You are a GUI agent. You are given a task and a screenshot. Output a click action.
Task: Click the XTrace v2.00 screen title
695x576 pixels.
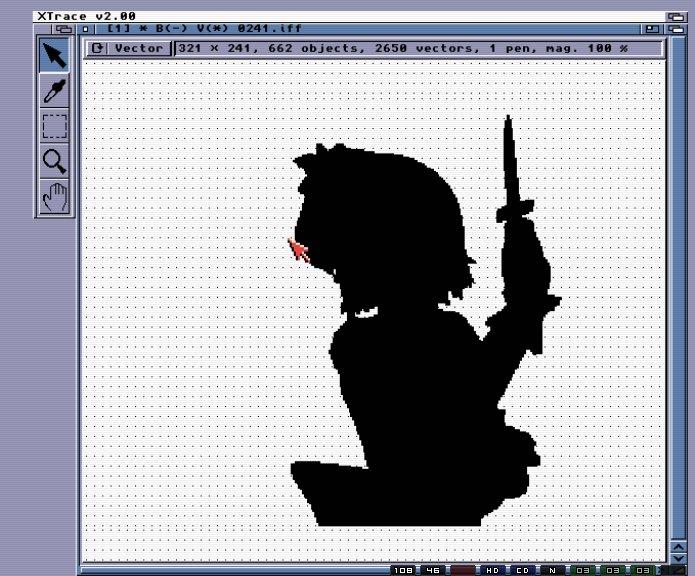click(86, 16)
